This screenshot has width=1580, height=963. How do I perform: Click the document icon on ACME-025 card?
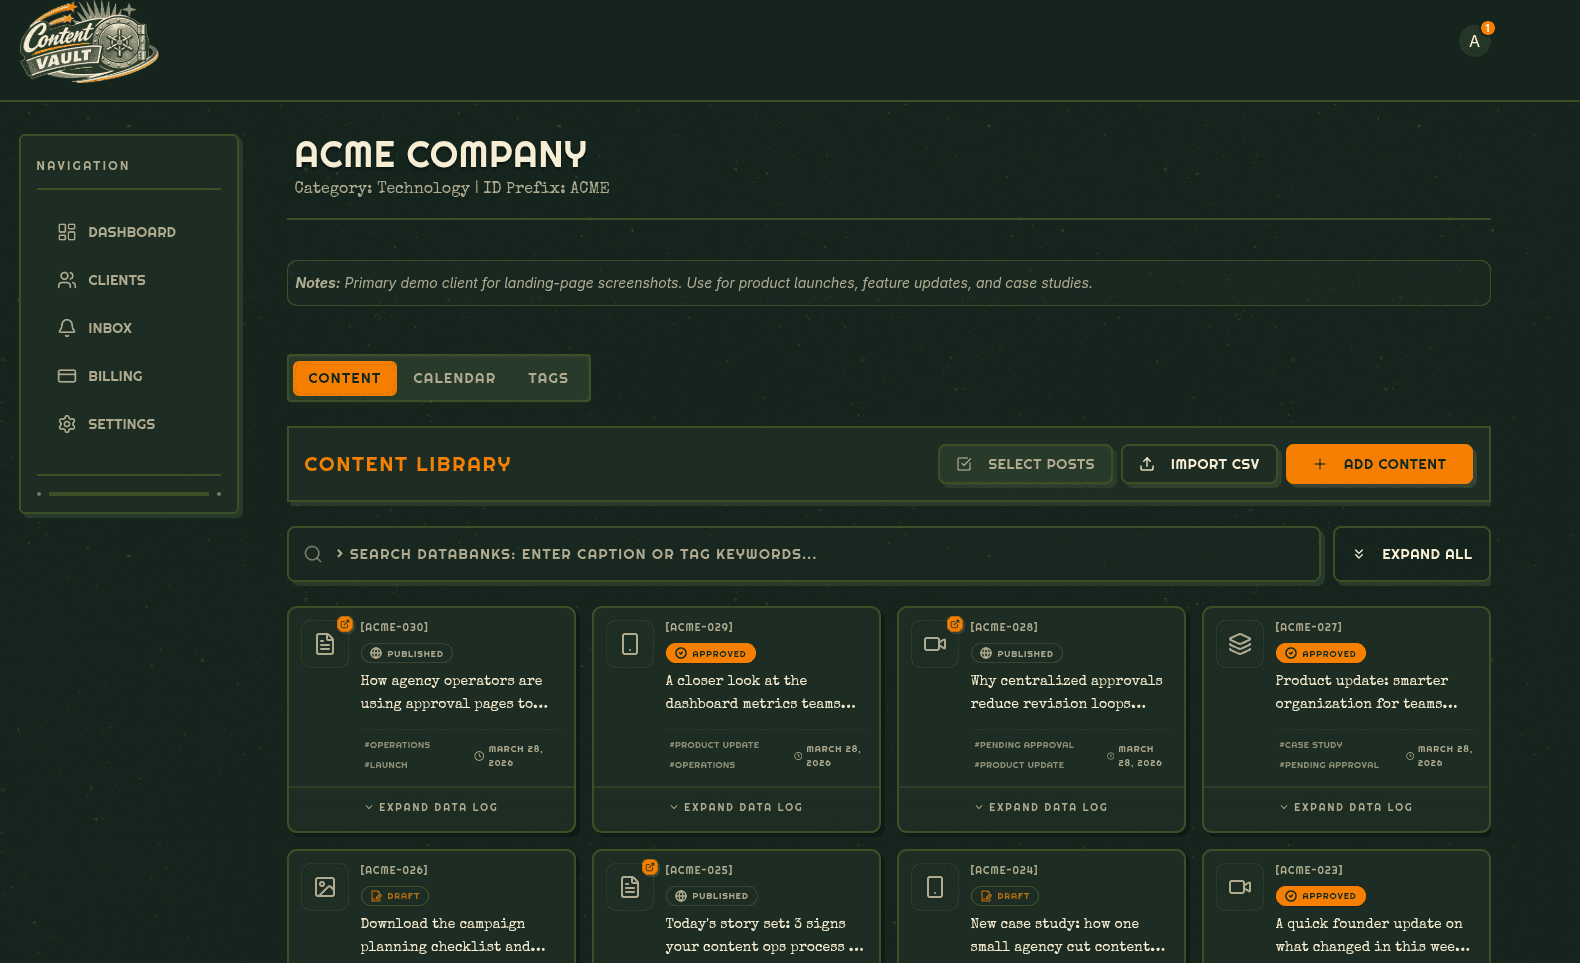coord(630,887)
